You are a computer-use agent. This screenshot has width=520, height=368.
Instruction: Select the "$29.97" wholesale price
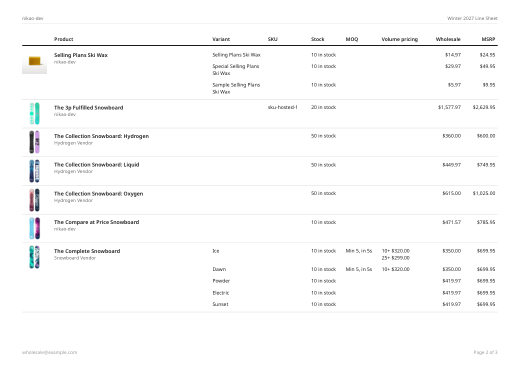tap(453, 66)
